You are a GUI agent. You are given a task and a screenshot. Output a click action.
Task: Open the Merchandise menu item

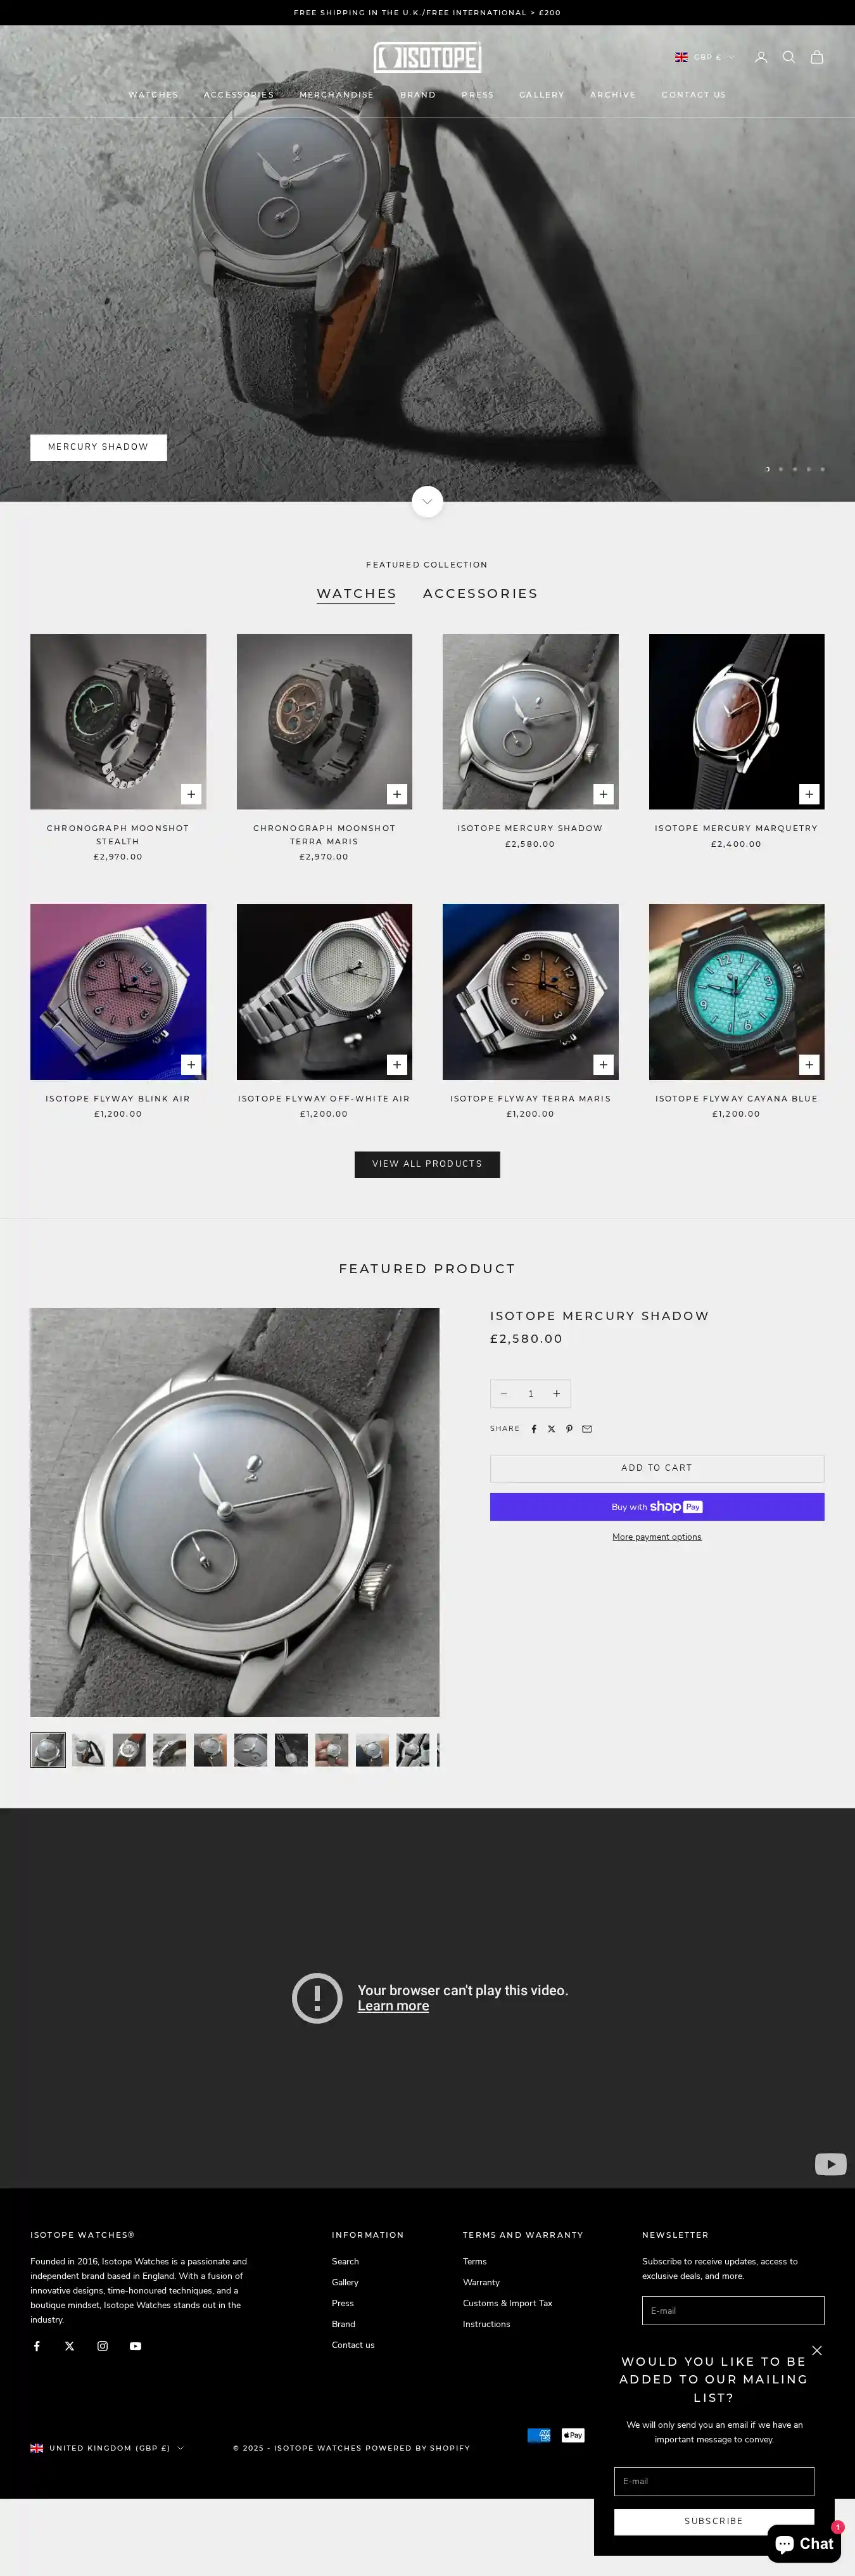click(x=336, y=95)
